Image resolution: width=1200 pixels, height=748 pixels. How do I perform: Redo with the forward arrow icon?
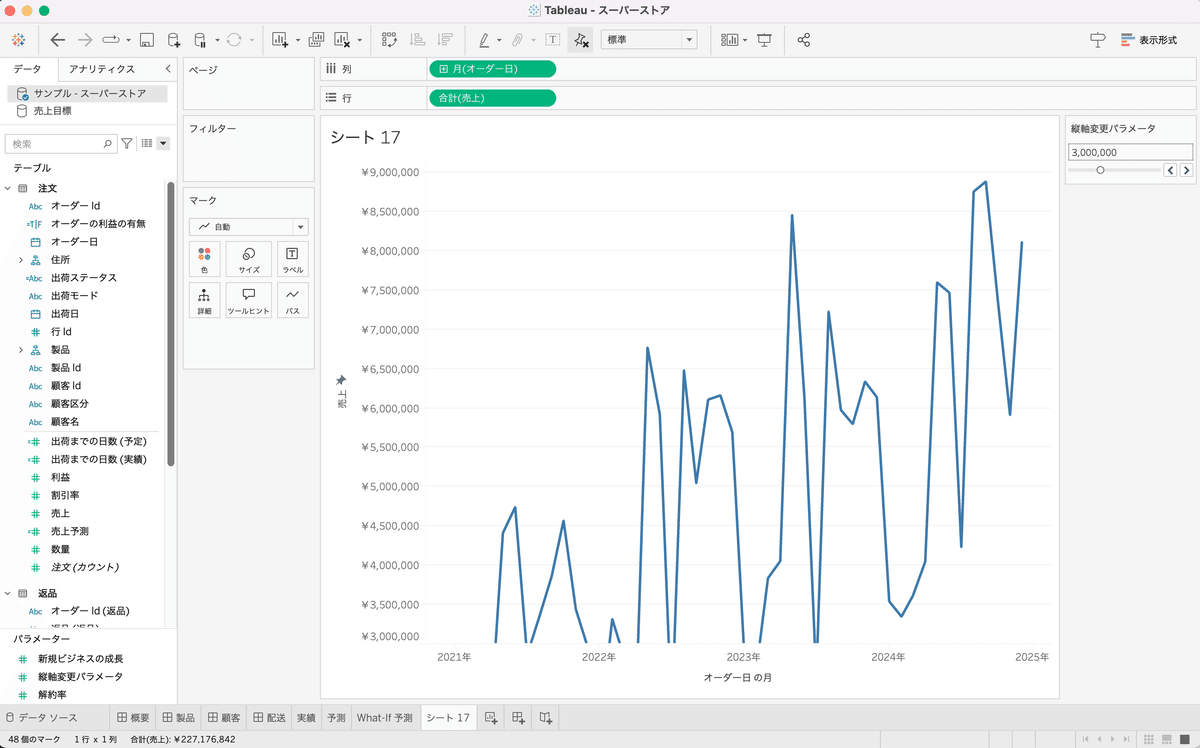[x=85, y=40]
